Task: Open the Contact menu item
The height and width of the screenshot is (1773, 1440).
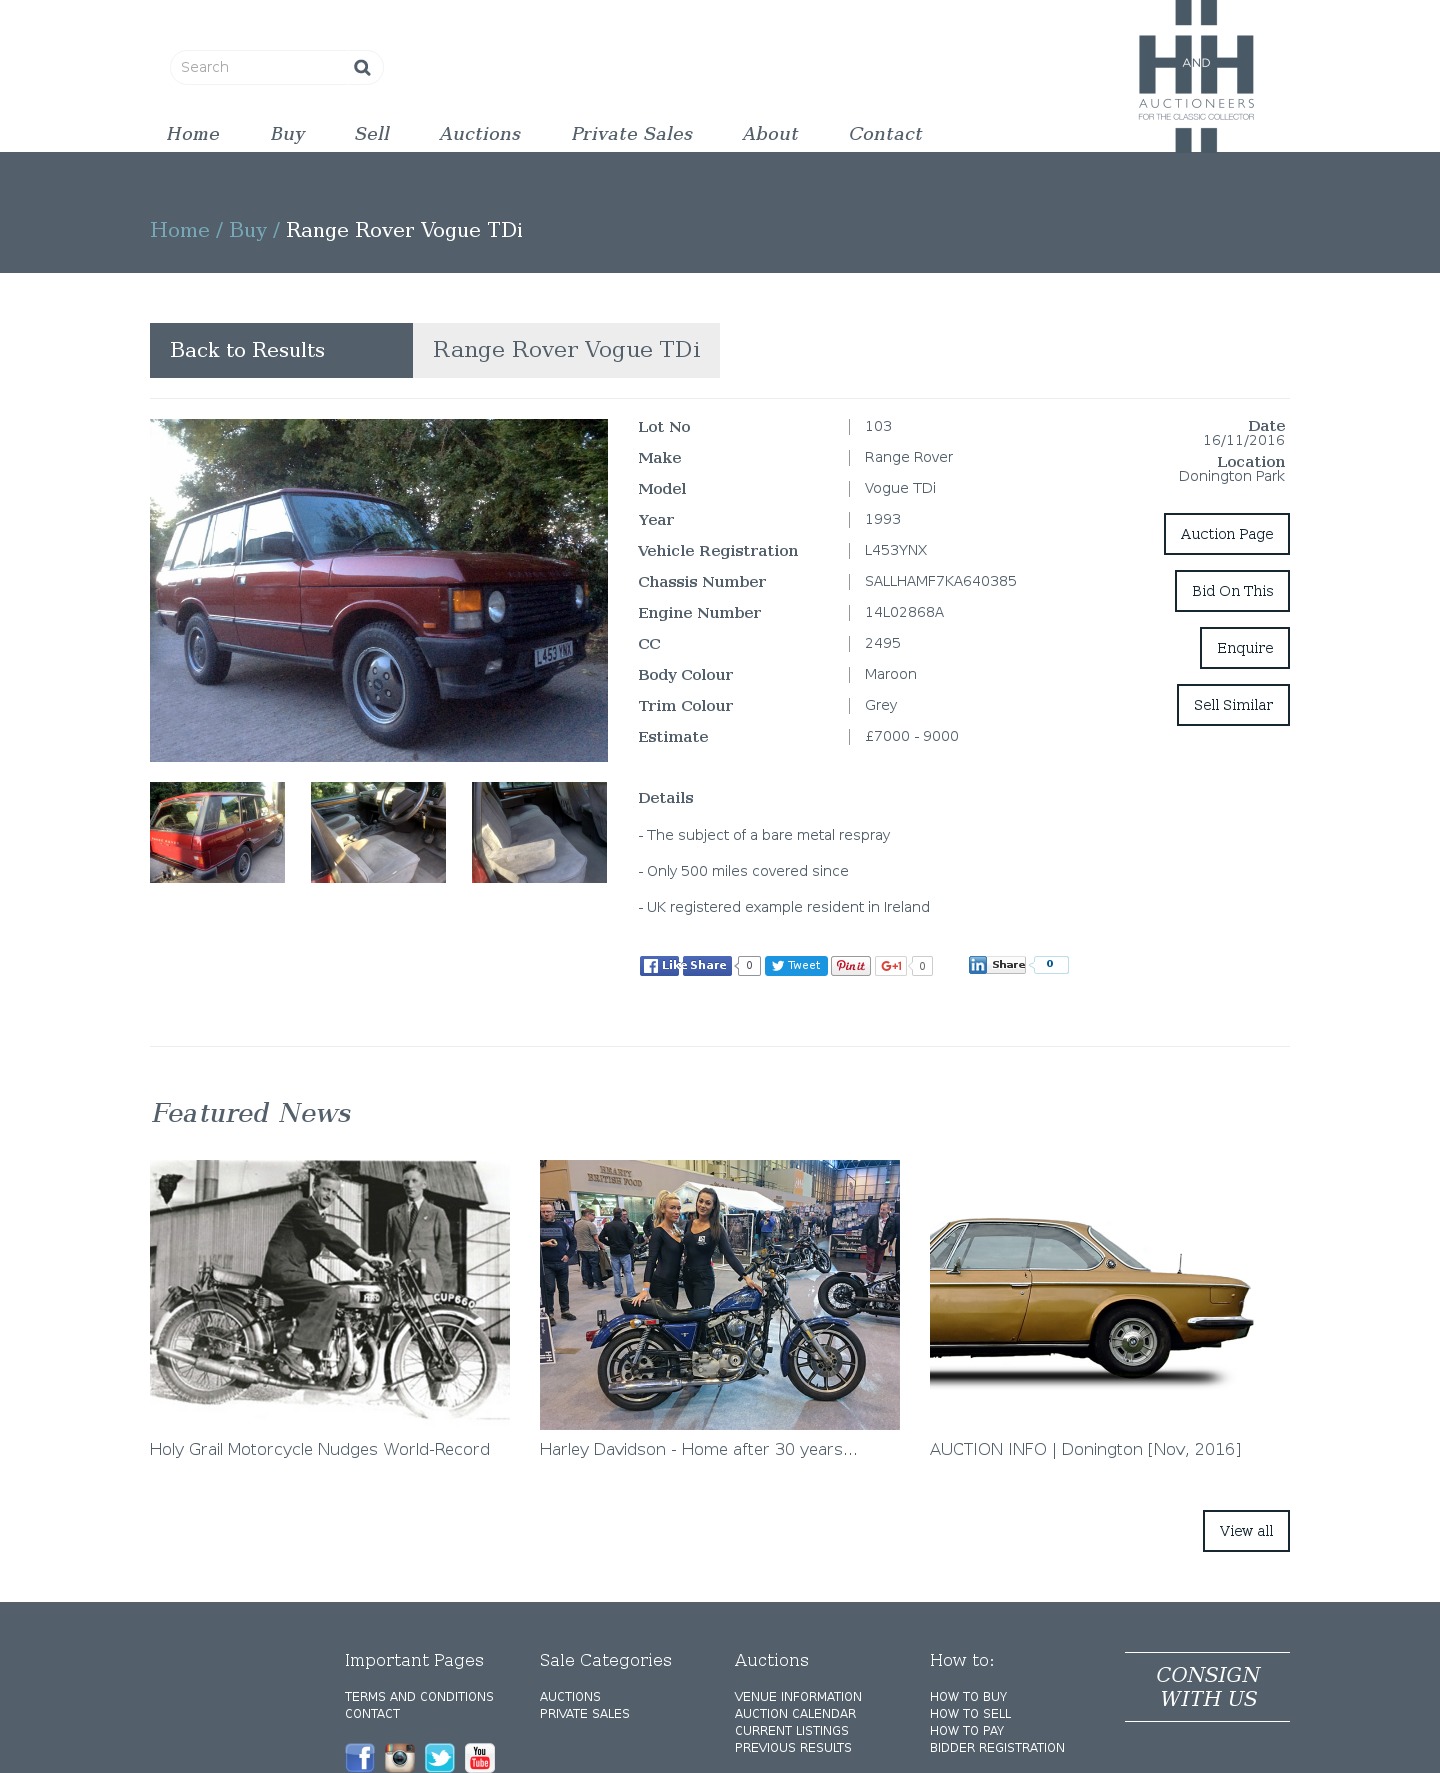Action: coord(886,134)
